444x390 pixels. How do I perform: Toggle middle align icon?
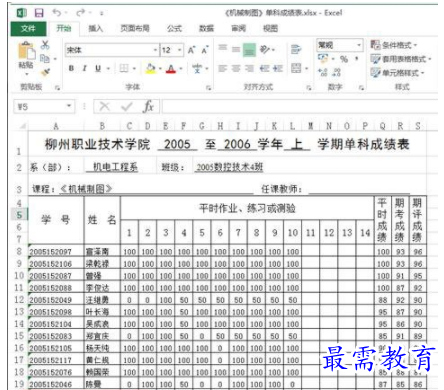tap(236, 49)
